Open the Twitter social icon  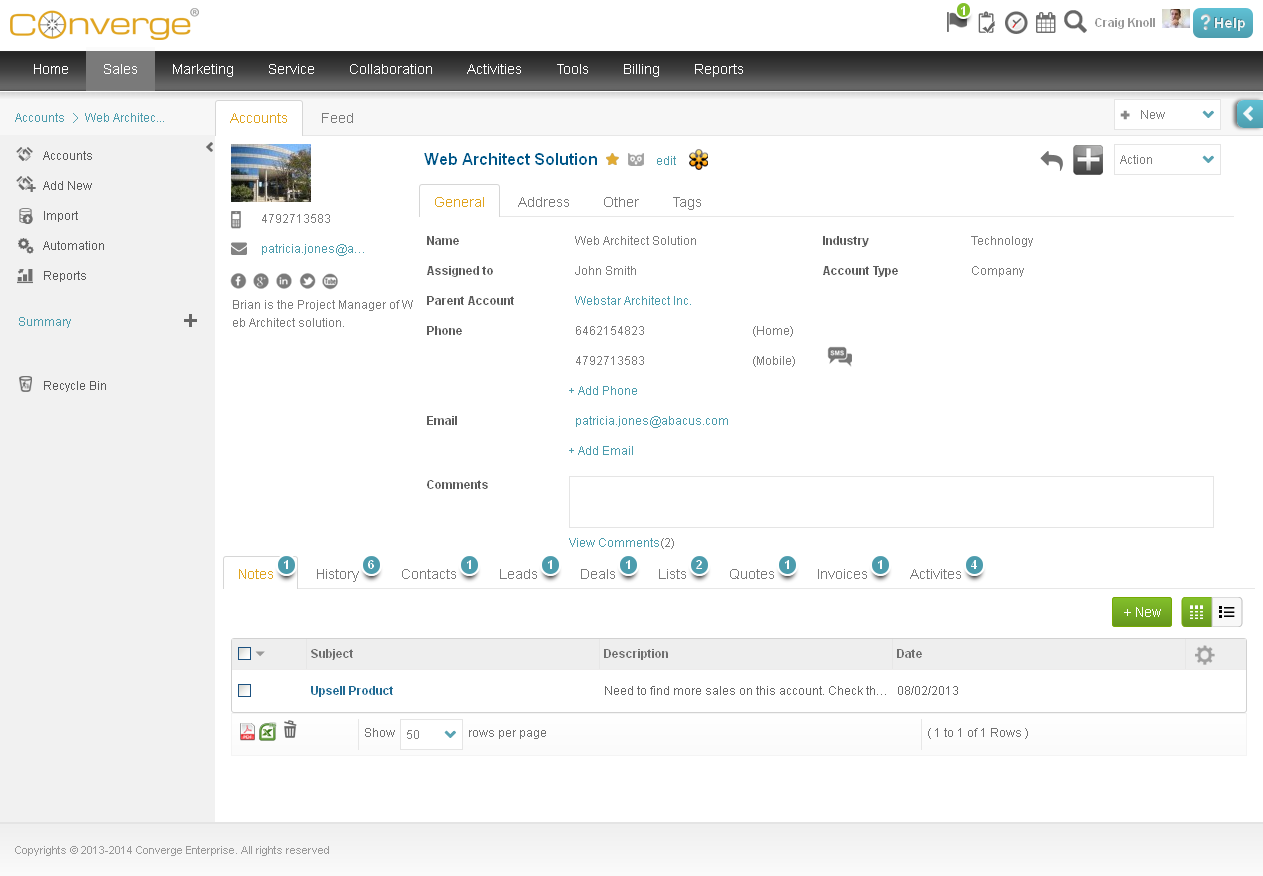pos(307,281)
